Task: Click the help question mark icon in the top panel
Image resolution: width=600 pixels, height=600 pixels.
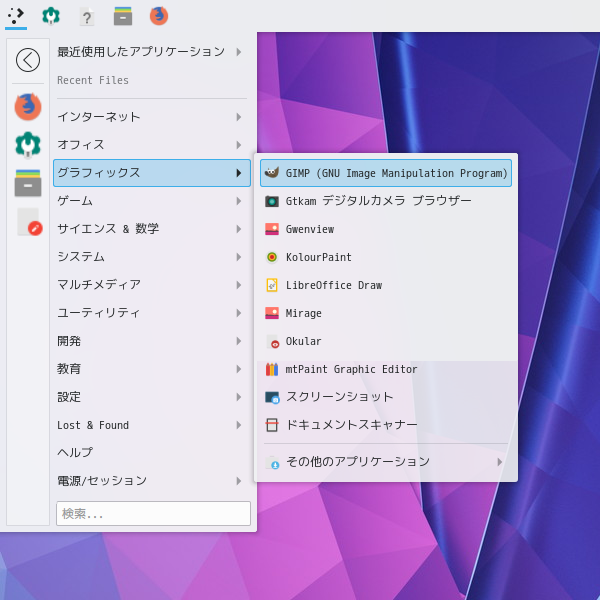Action: click(87, 17)
